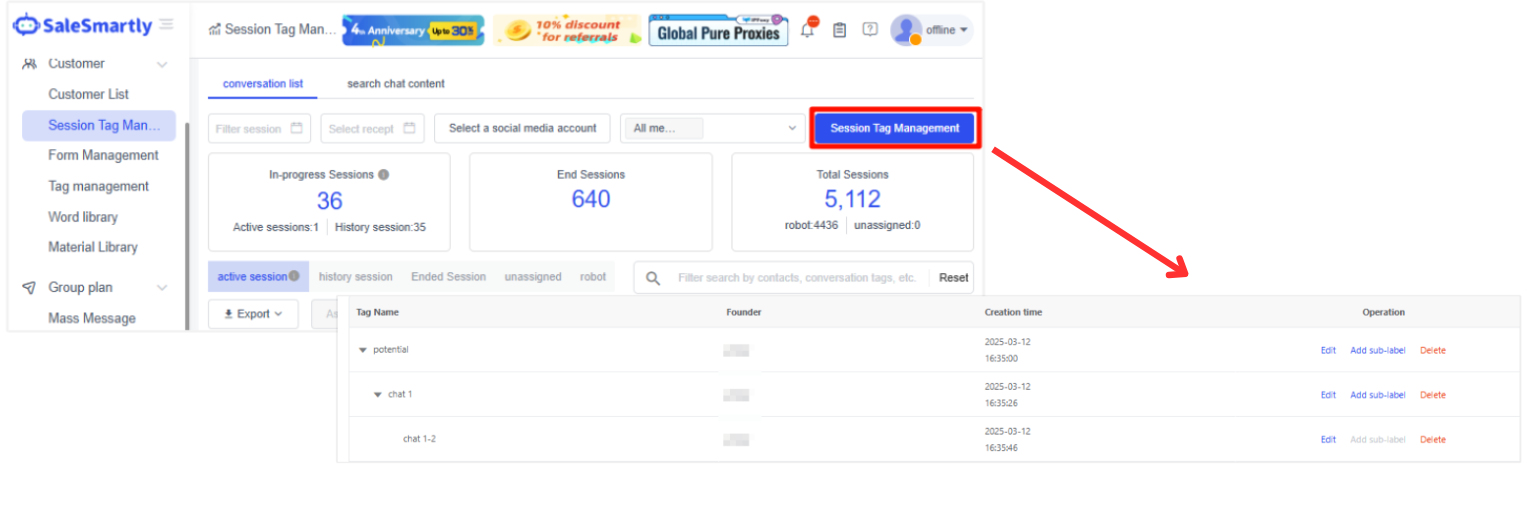Open the All members dropdown

tap(712, 128)
